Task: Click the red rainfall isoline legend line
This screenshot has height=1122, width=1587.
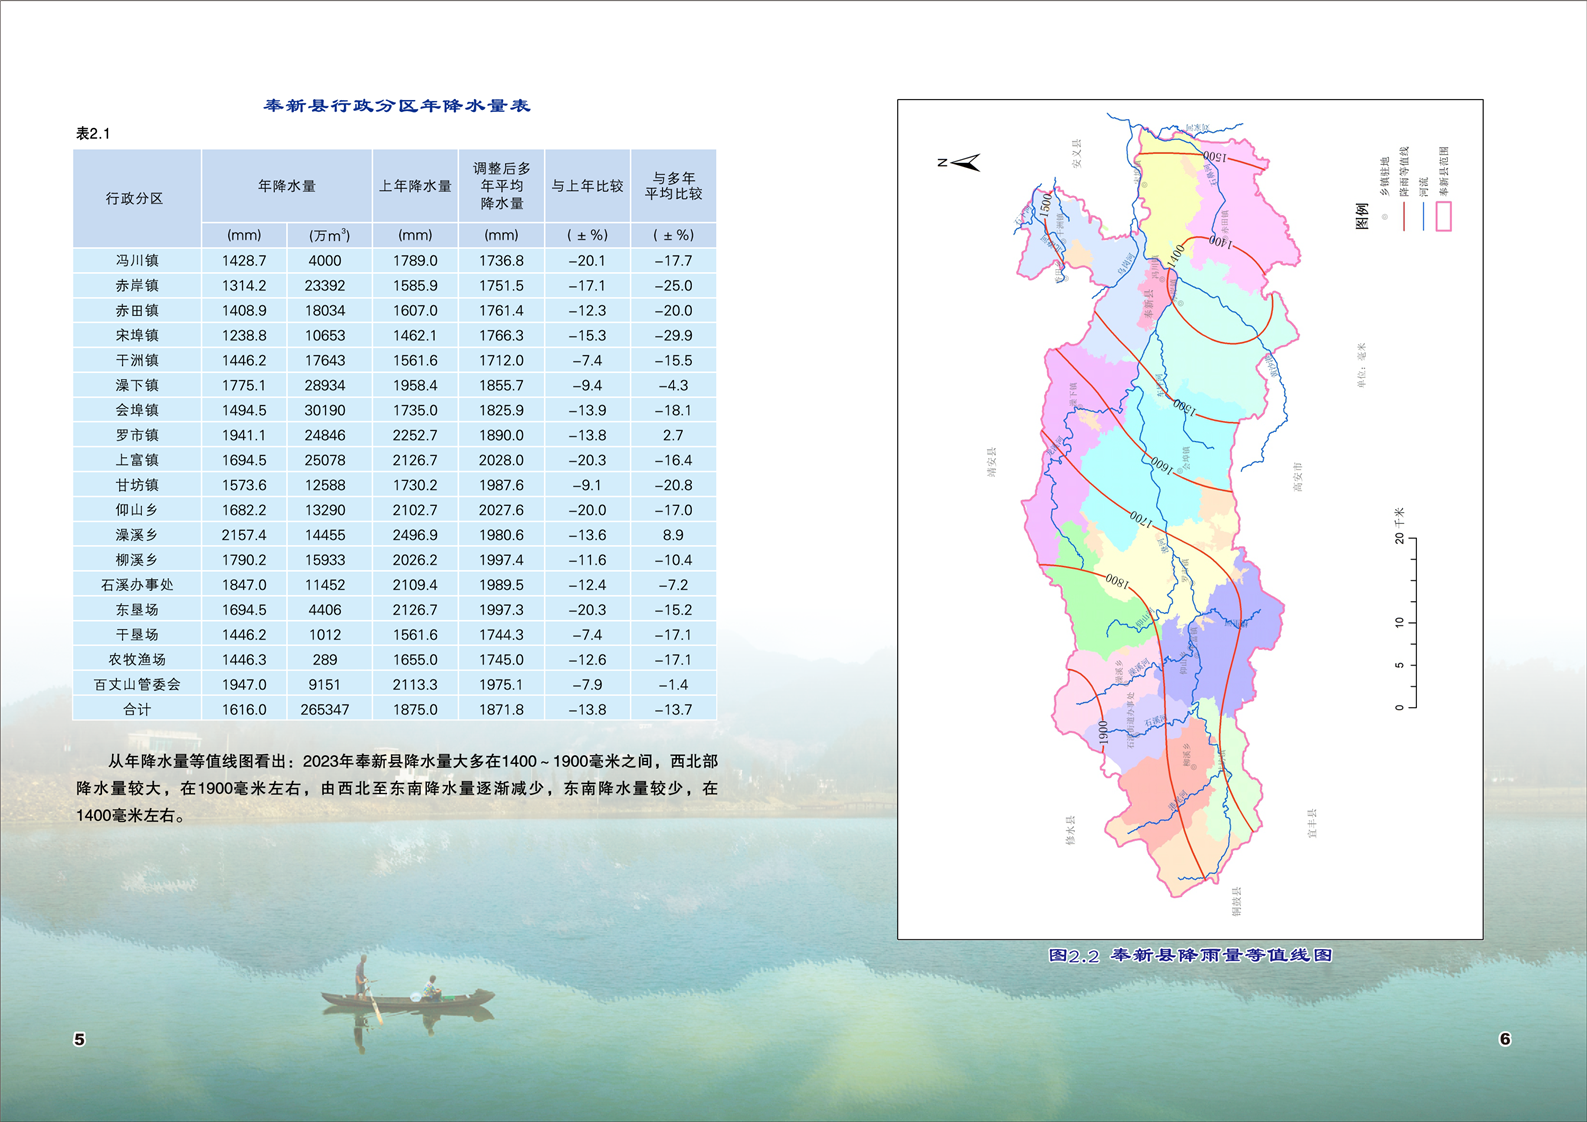Action: [1404, 216]
